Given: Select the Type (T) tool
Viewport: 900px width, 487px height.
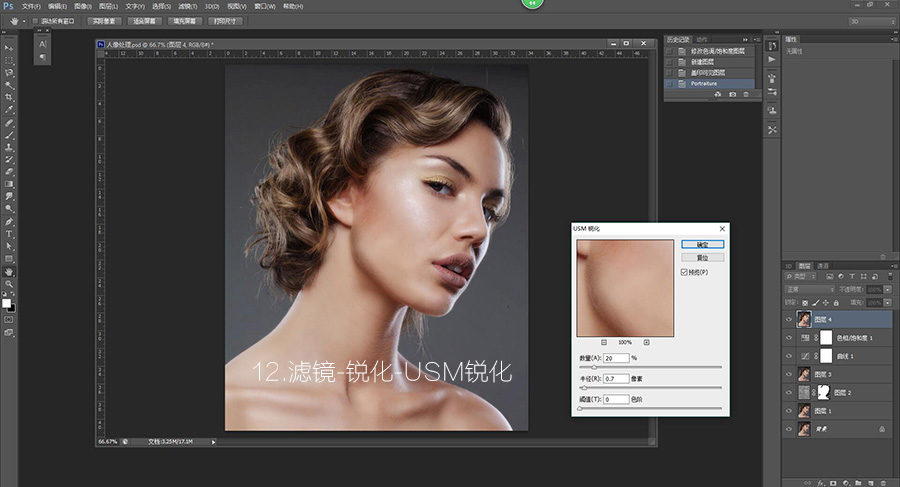Looking at the screenshot, I should pos(9,233).
